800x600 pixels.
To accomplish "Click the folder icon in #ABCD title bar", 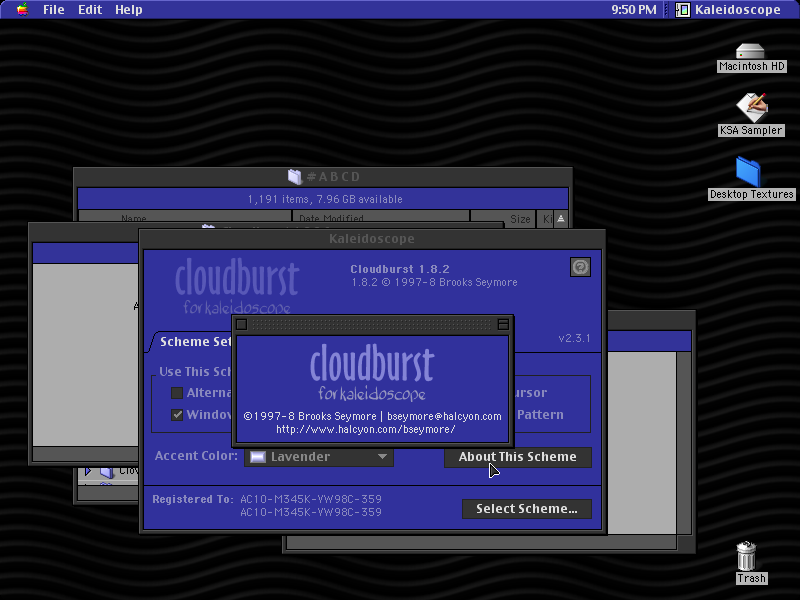I will [294, 177].
